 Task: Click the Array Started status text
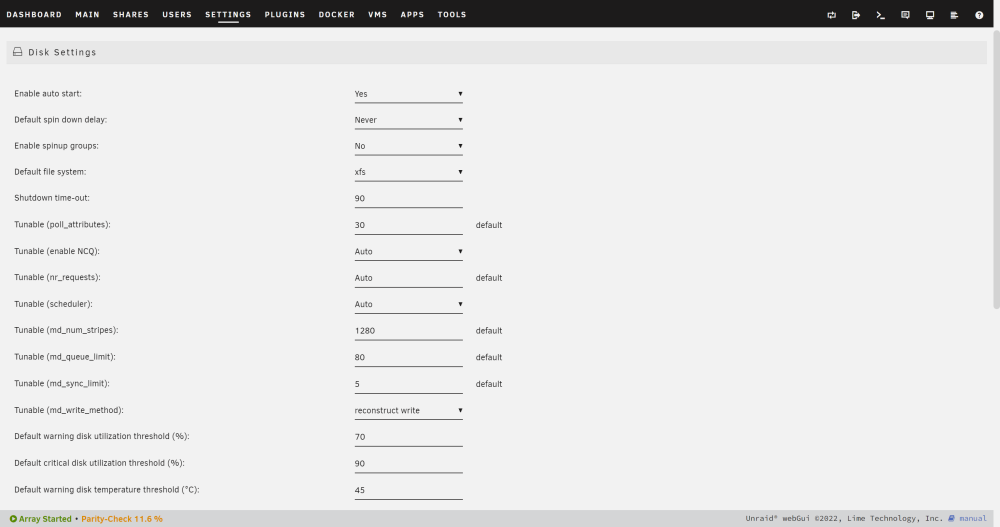pos(45,519)
